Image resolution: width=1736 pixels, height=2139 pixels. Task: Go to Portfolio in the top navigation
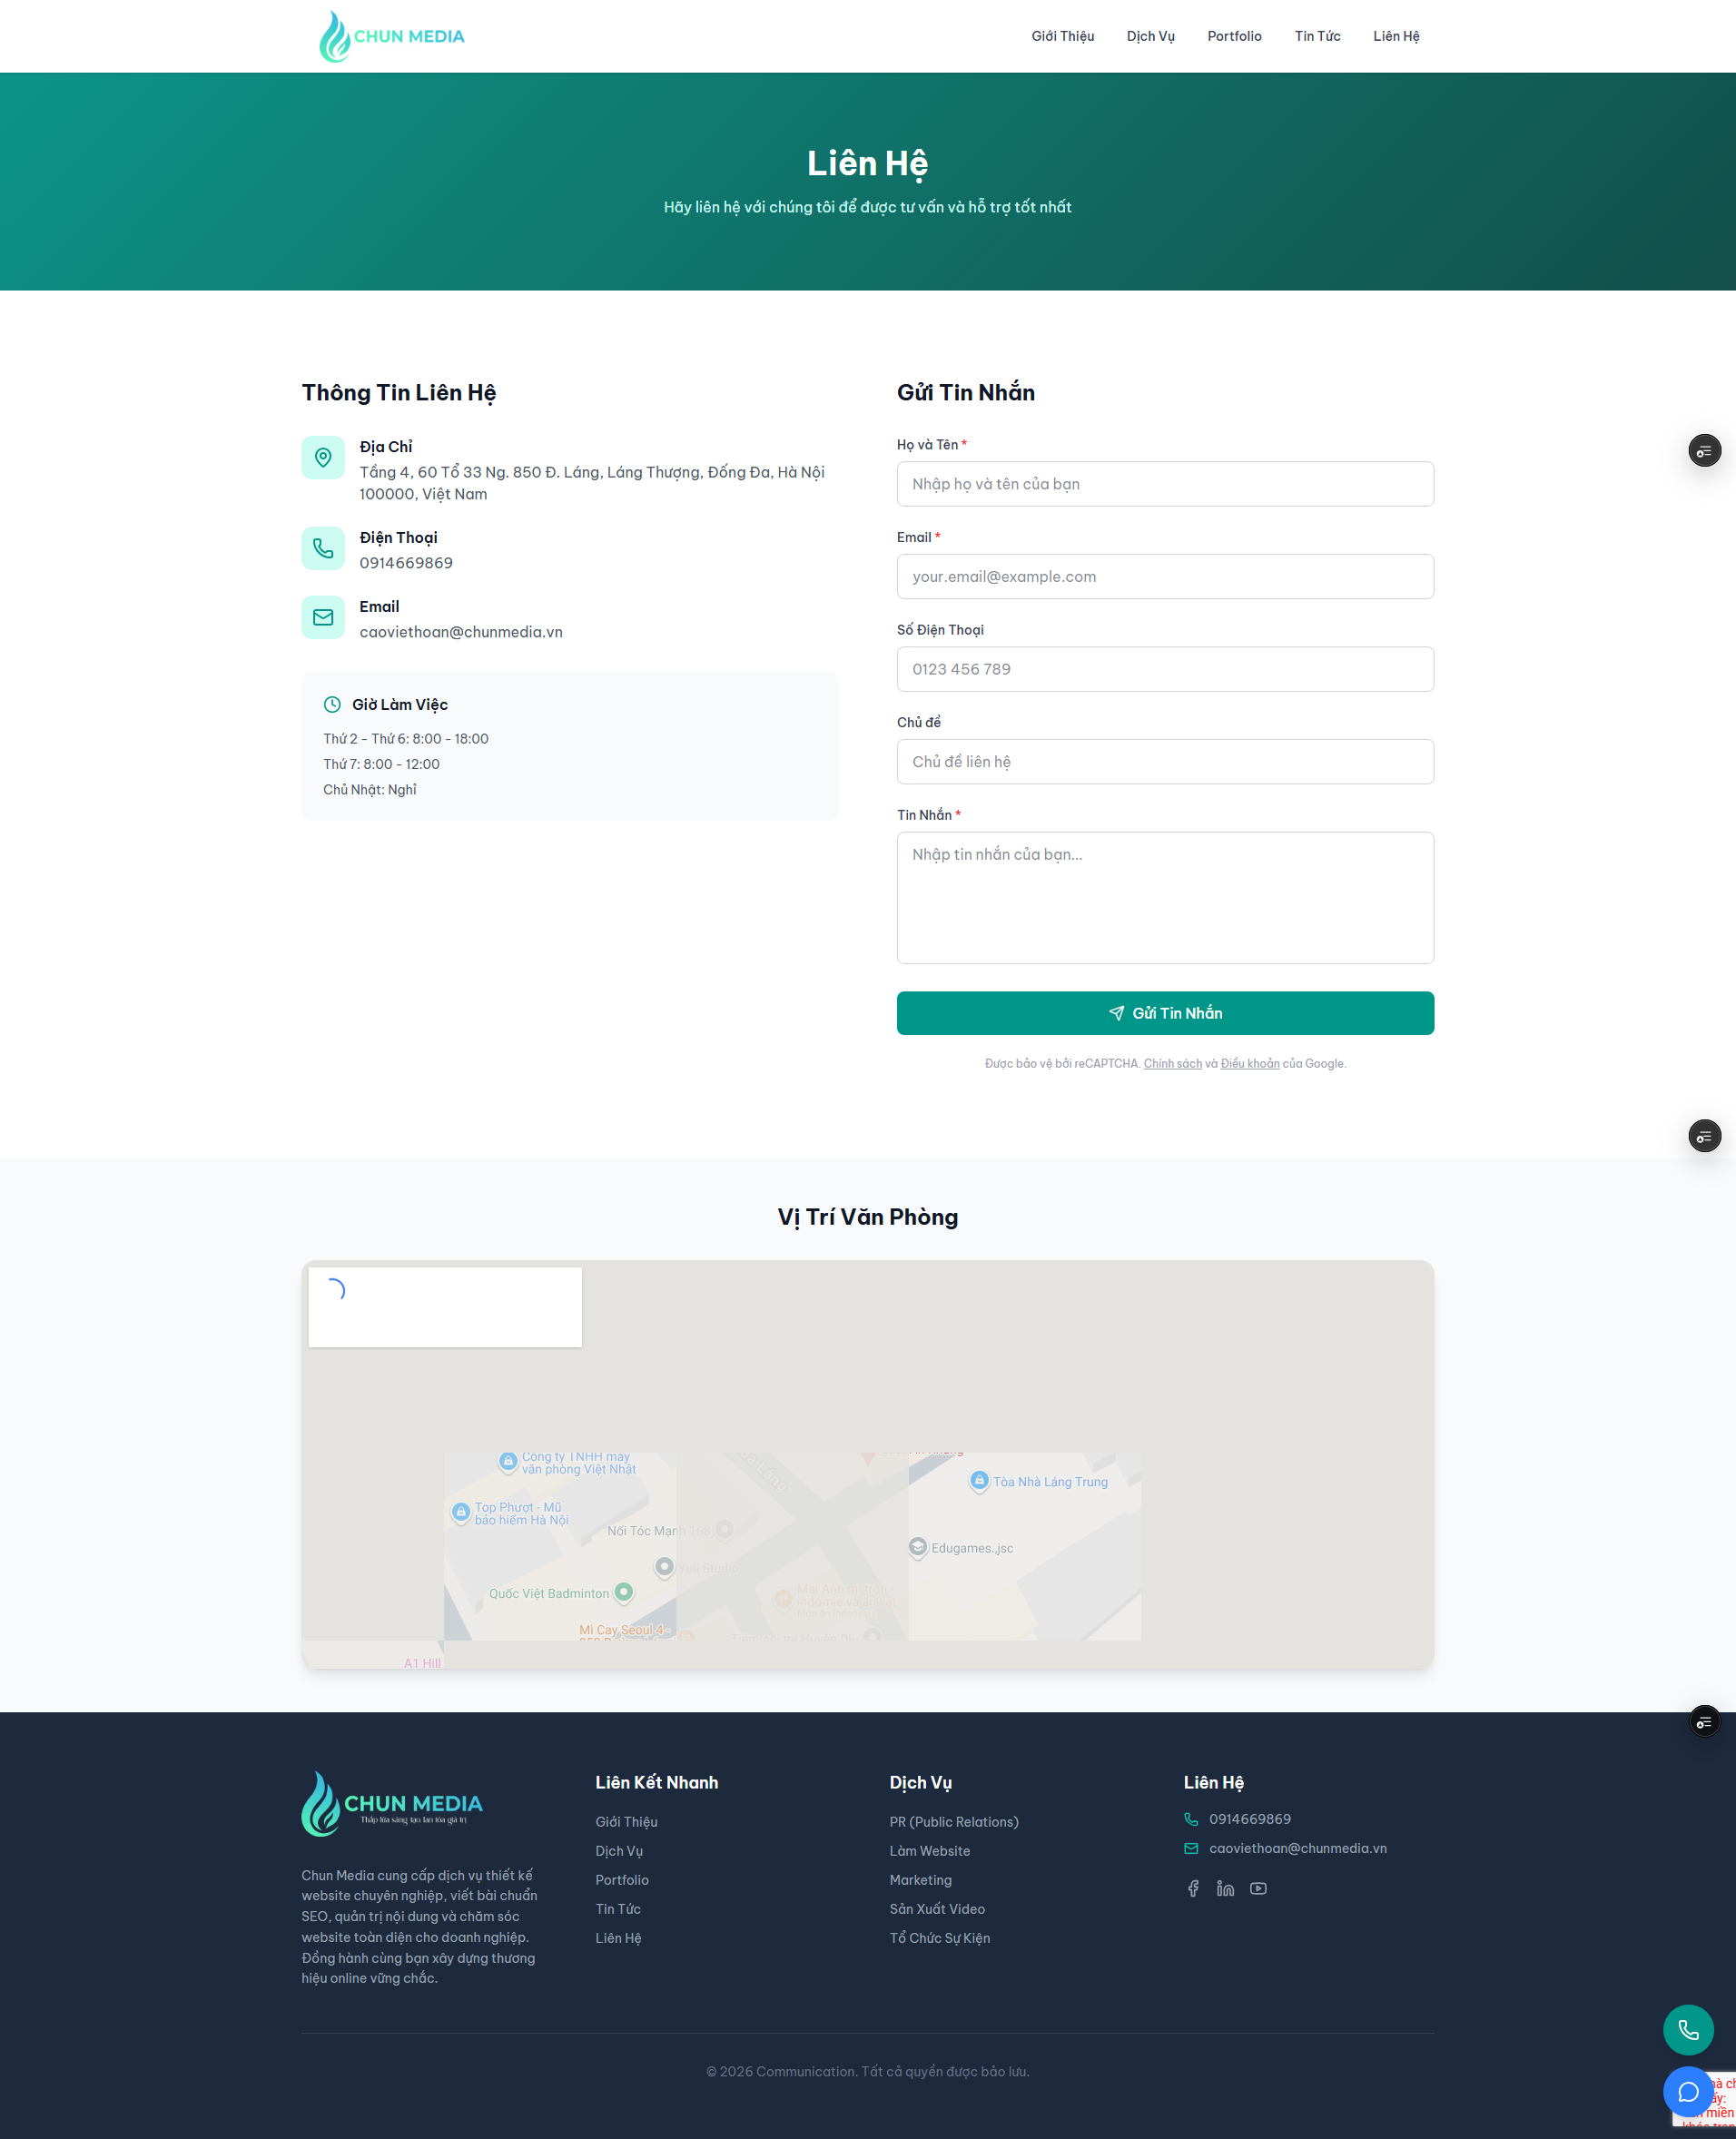click(x=1234, y=36)
